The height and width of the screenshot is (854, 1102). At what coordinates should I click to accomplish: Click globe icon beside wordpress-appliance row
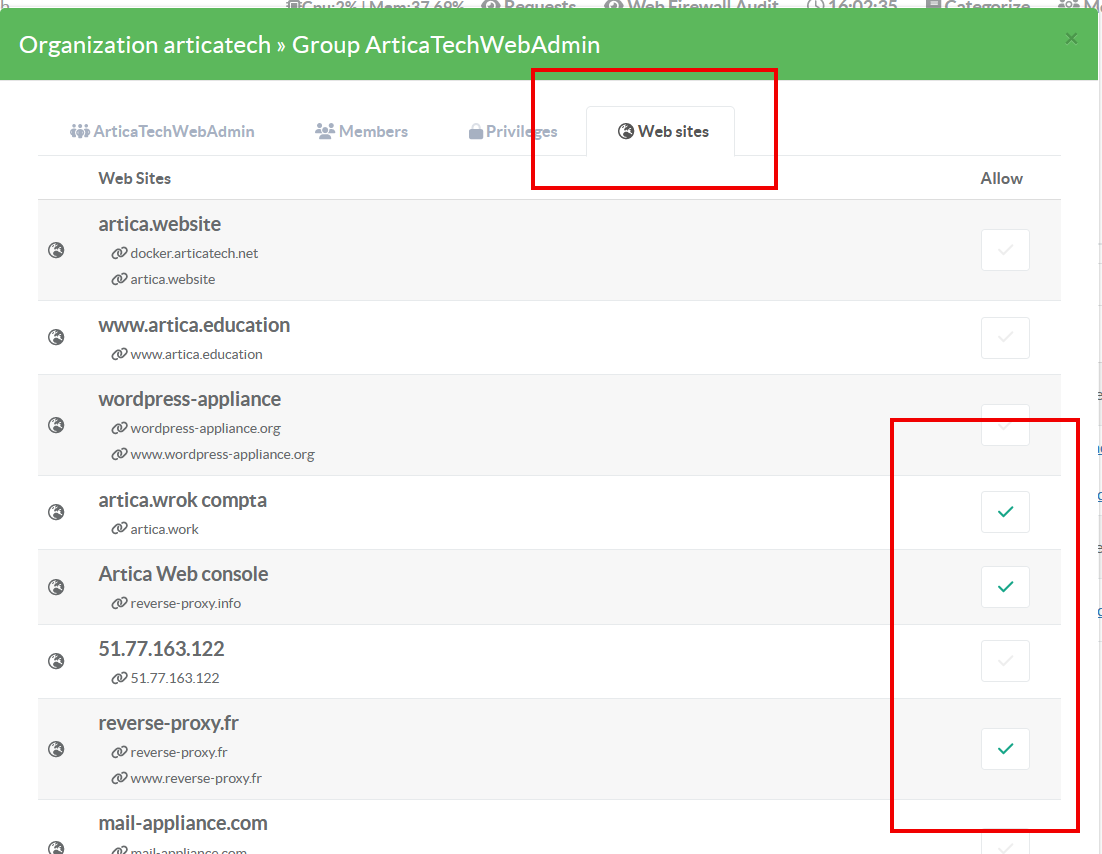[x=57, y=425]
